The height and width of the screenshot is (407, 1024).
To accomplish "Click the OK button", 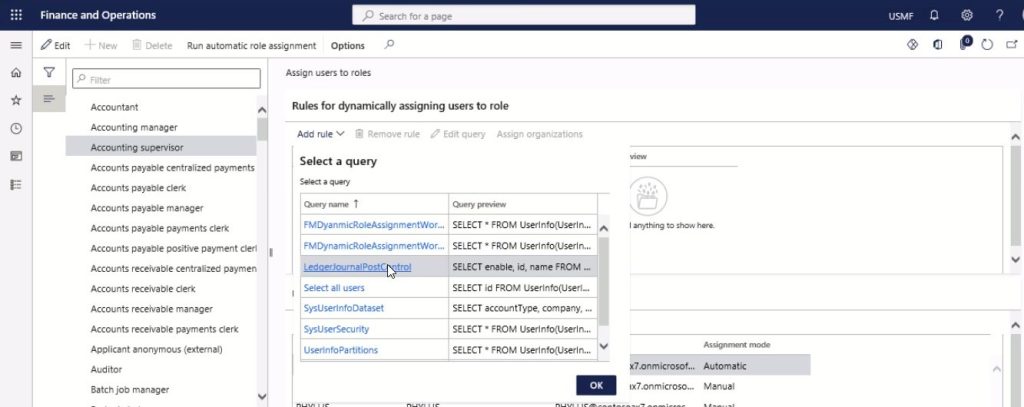I will point(596,385).
